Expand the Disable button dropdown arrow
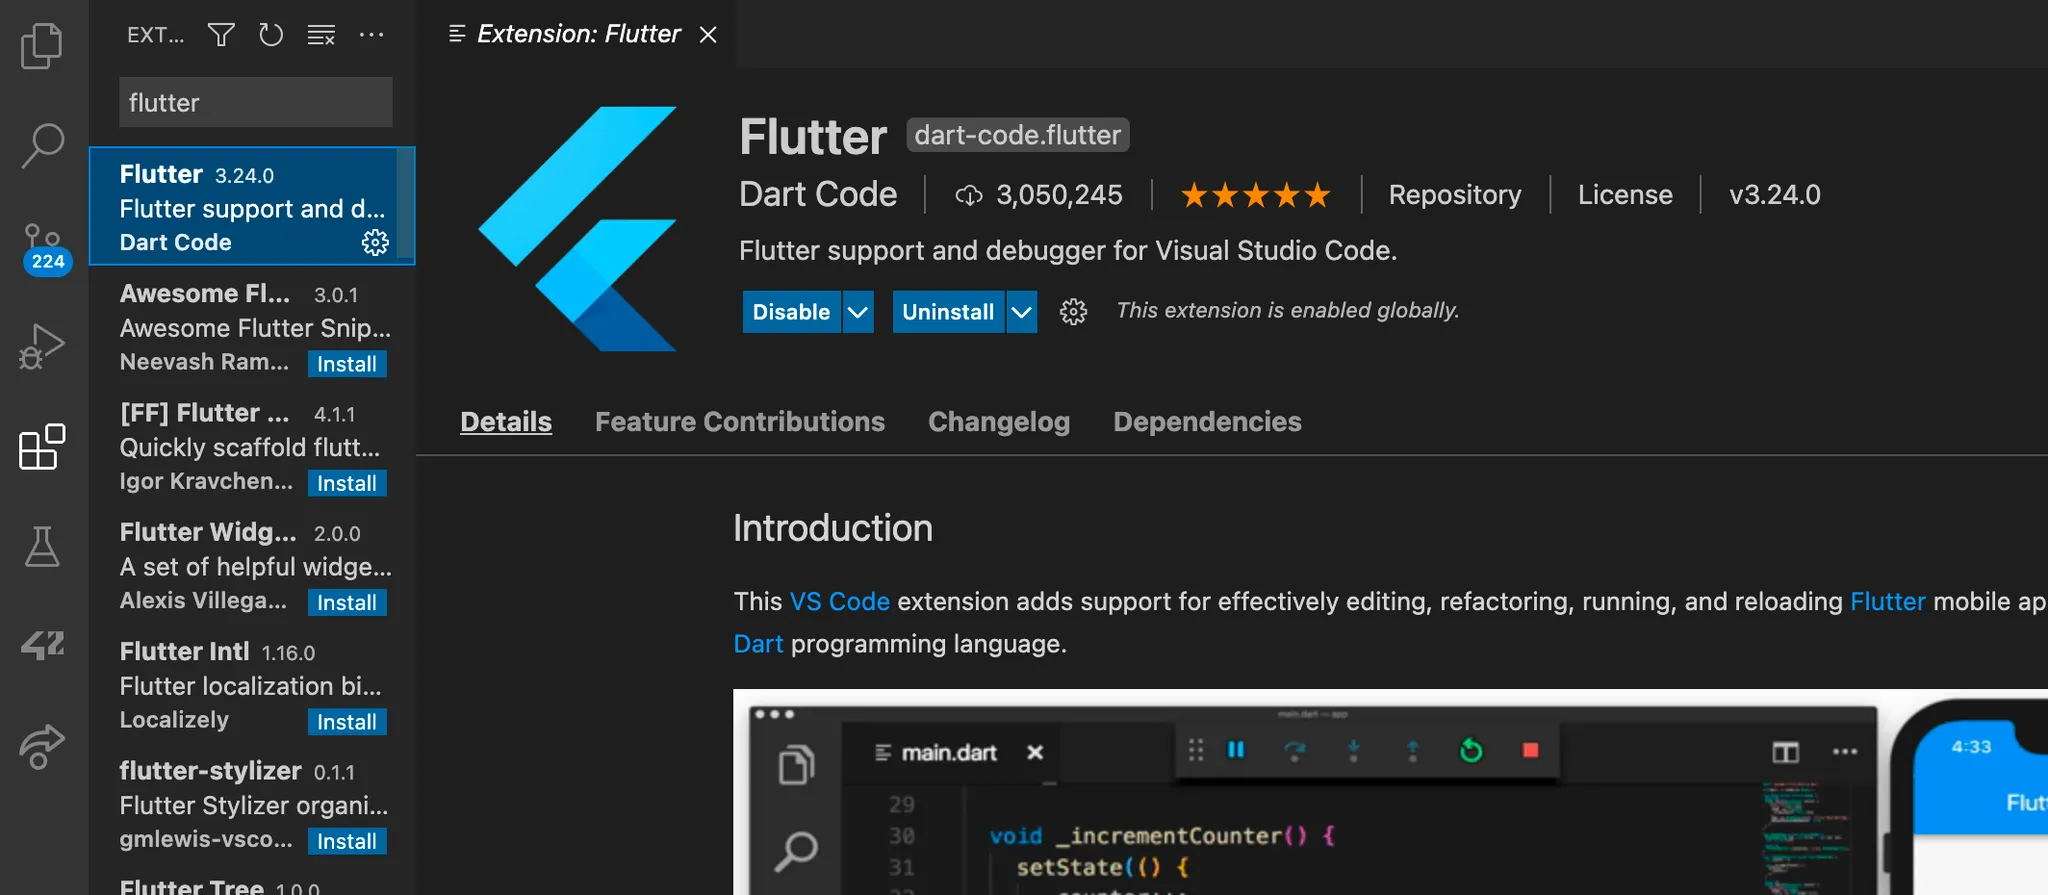The height and width of the screenshot is (895, 2048). click(858, 312)
